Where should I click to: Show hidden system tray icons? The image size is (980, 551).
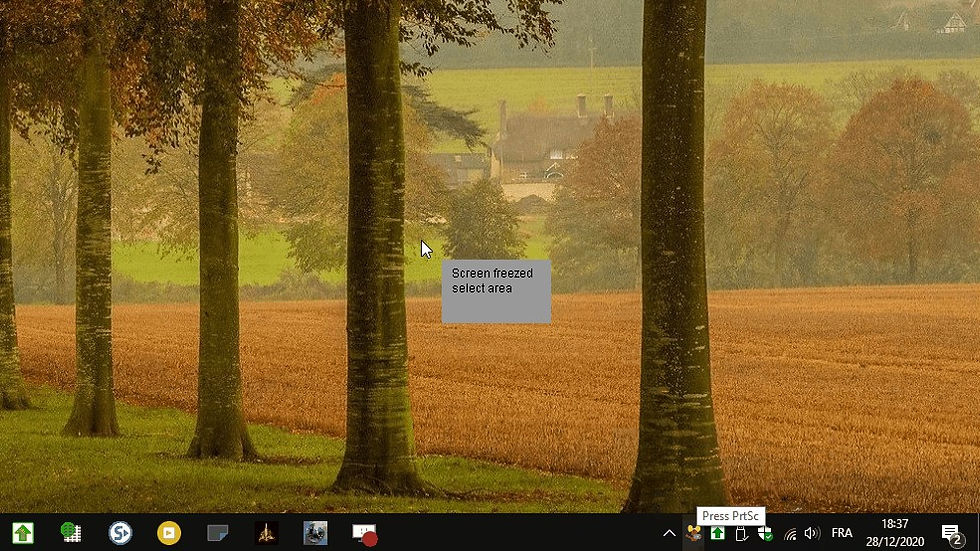(669, 533)
